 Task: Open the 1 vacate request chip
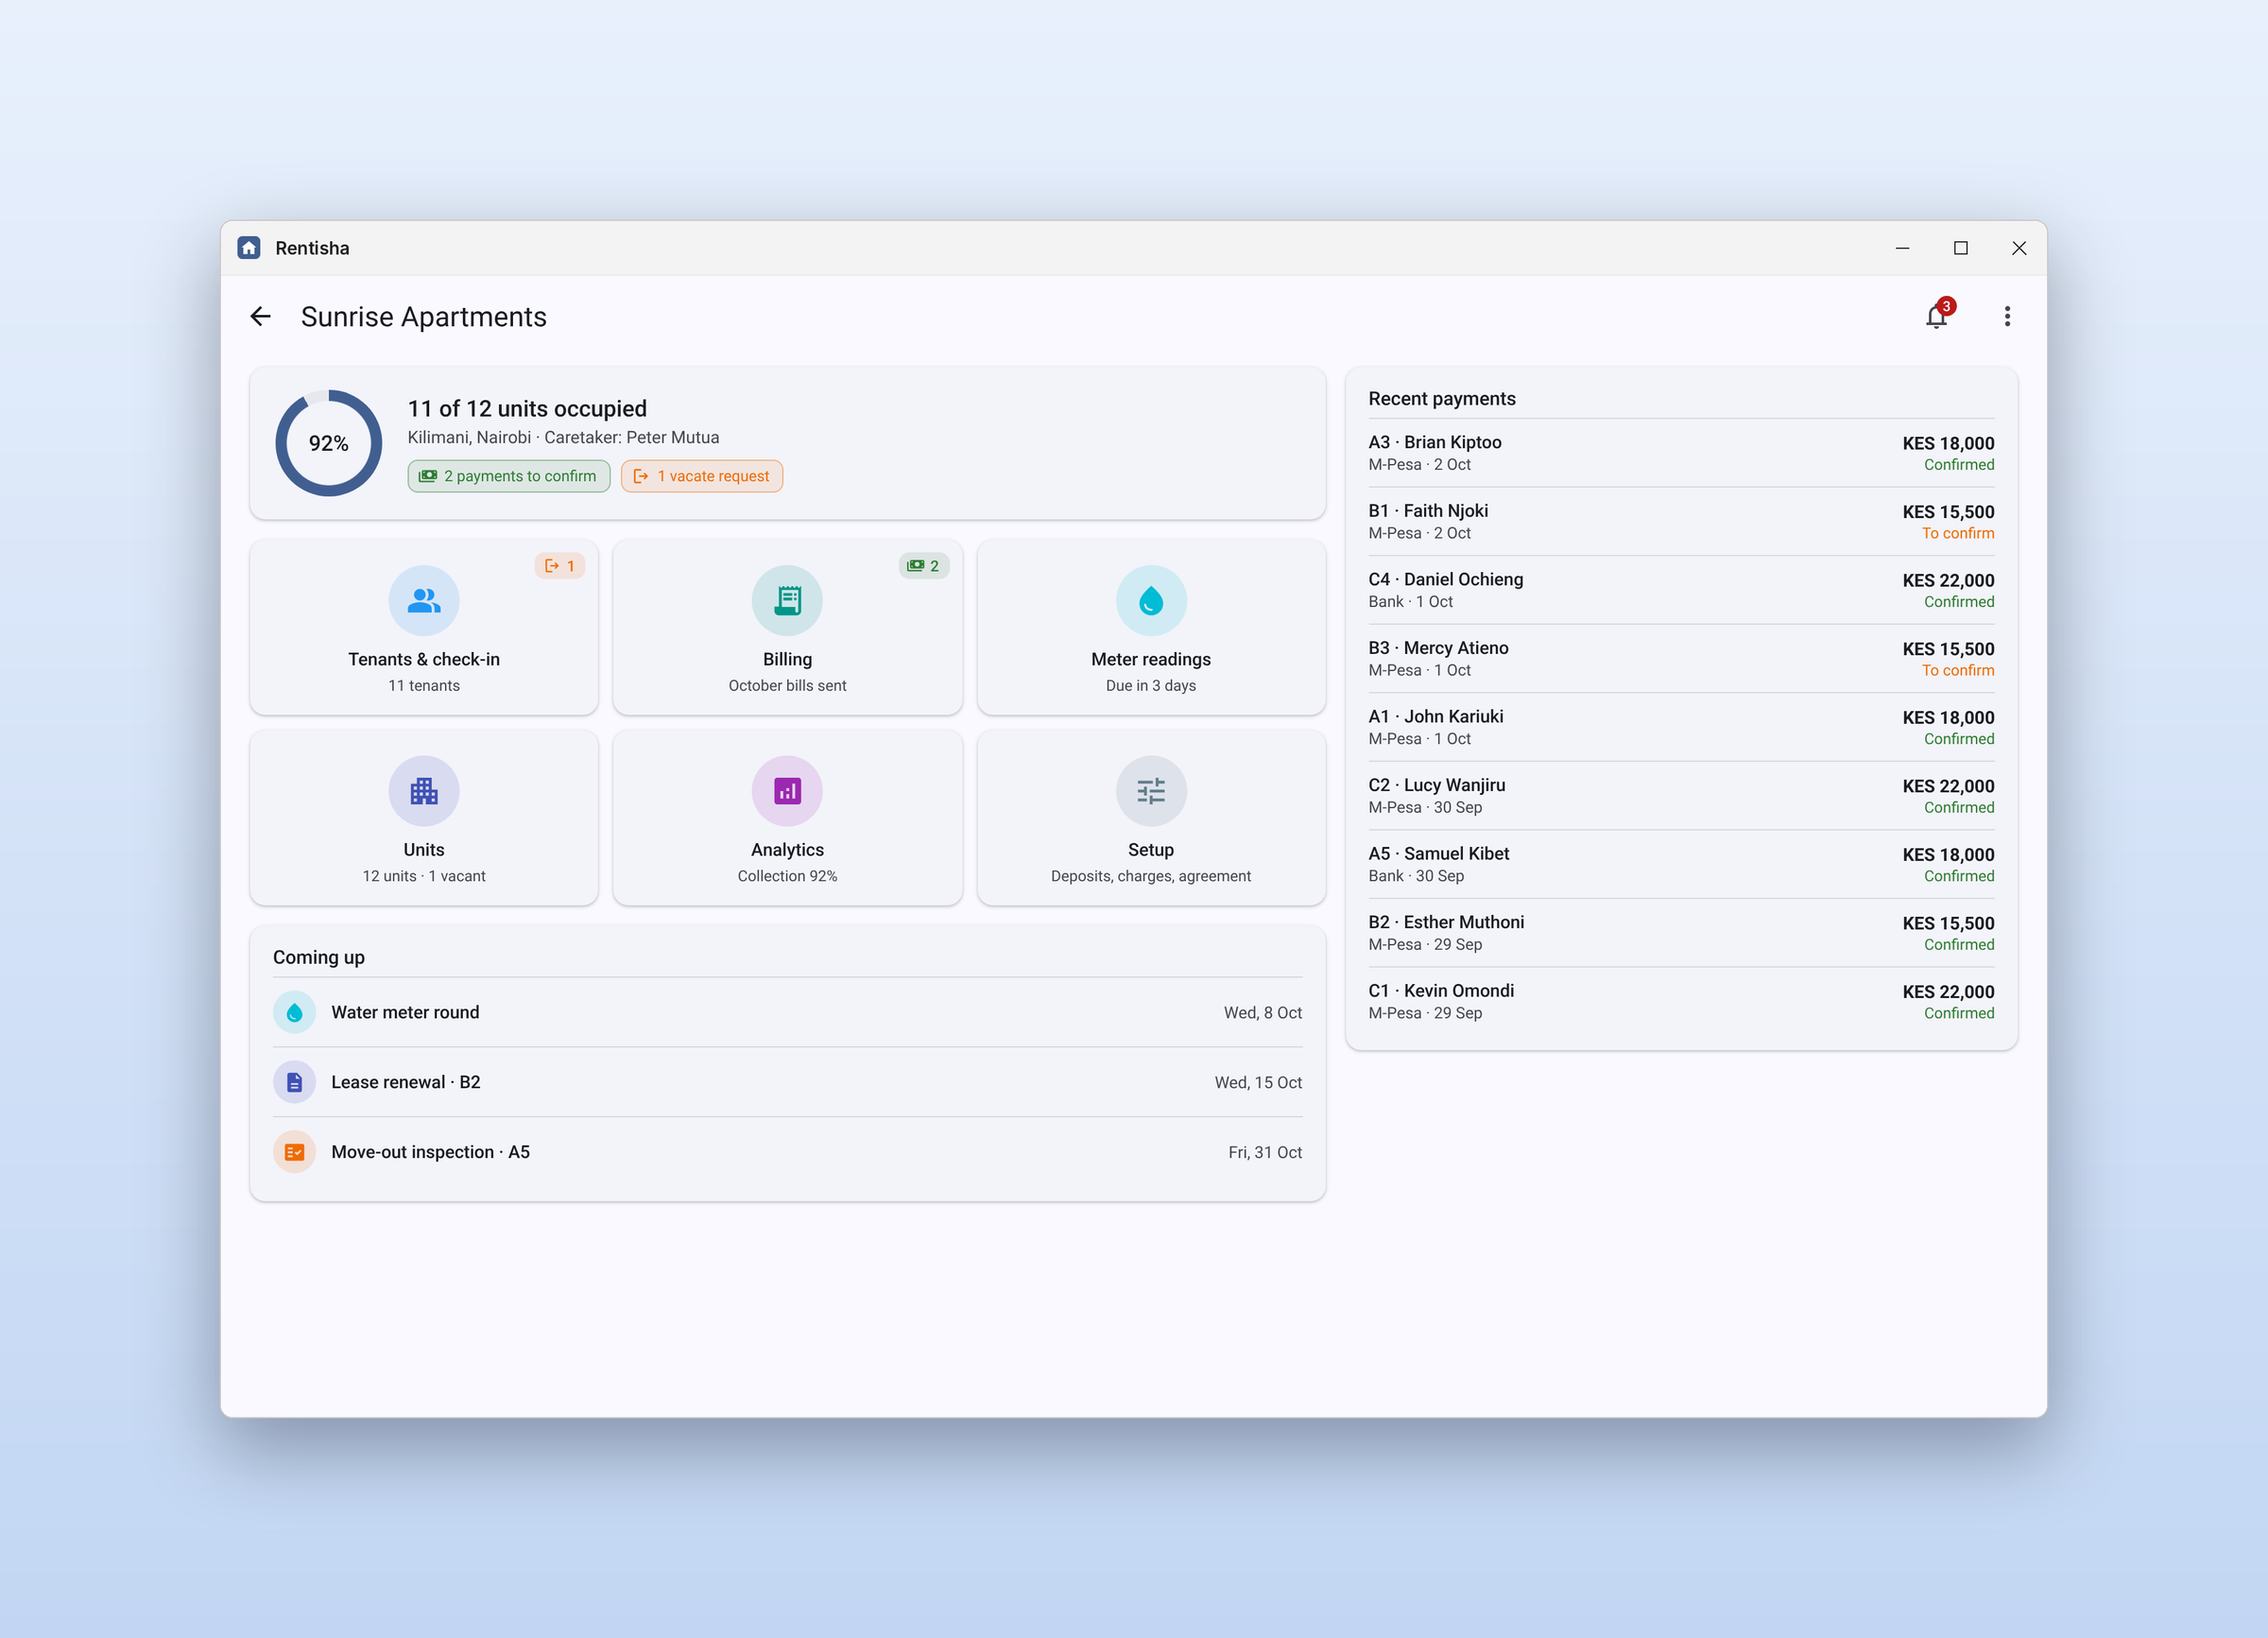[x=702, y=476]
